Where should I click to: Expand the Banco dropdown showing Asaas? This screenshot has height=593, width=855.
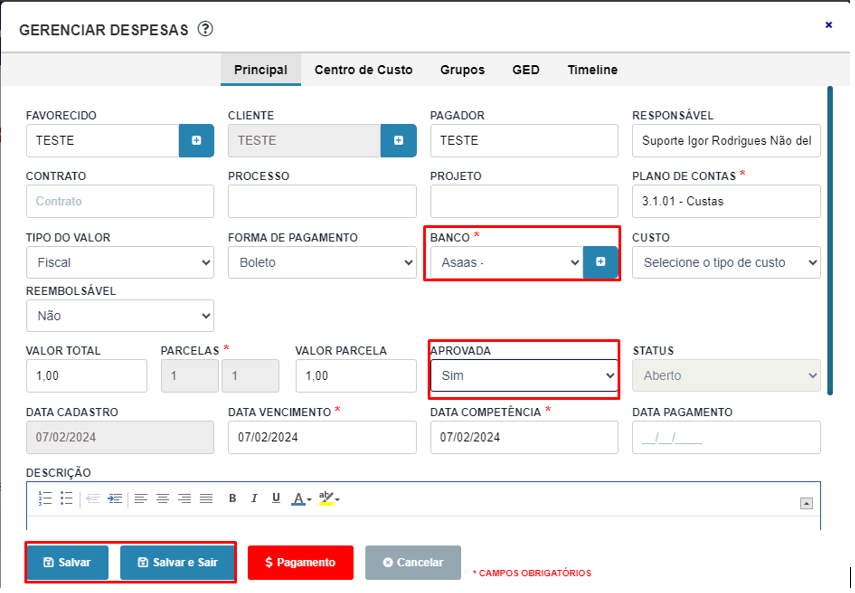507,262
